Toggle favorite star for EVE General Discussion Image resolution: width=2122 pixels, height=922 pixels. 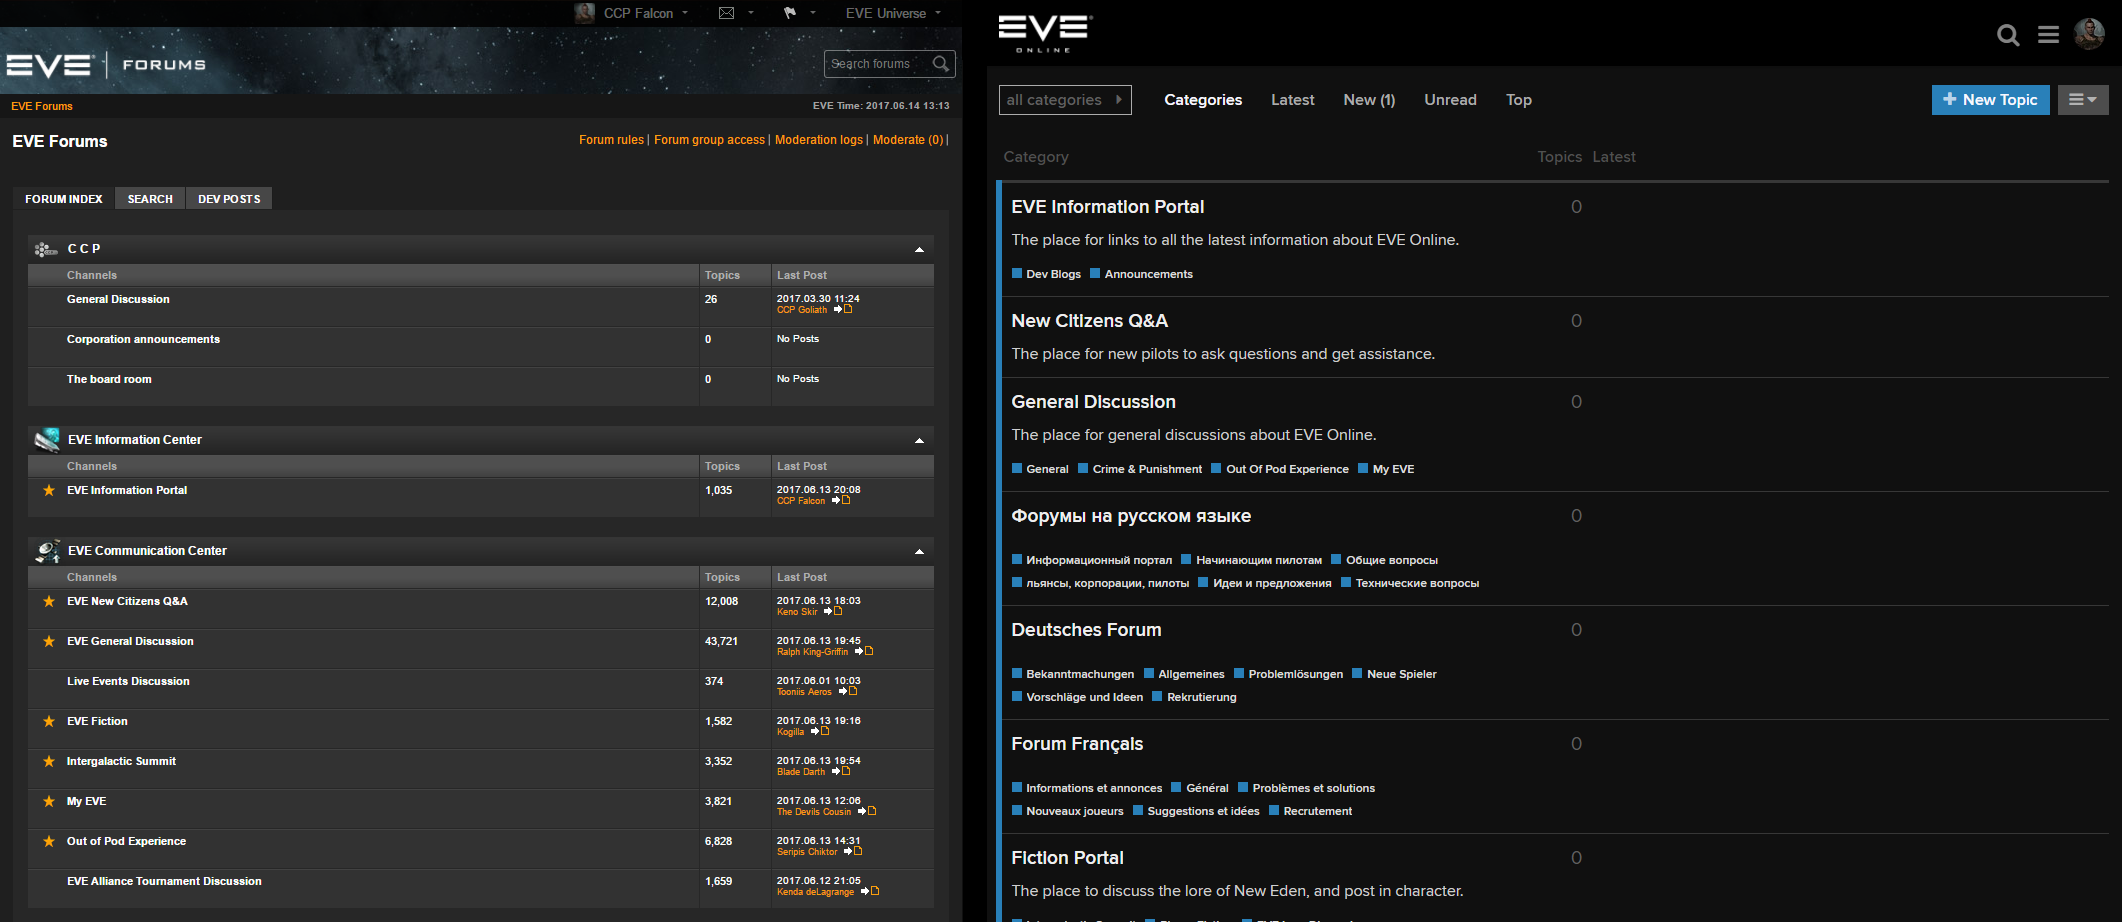[x=49, y=641]
